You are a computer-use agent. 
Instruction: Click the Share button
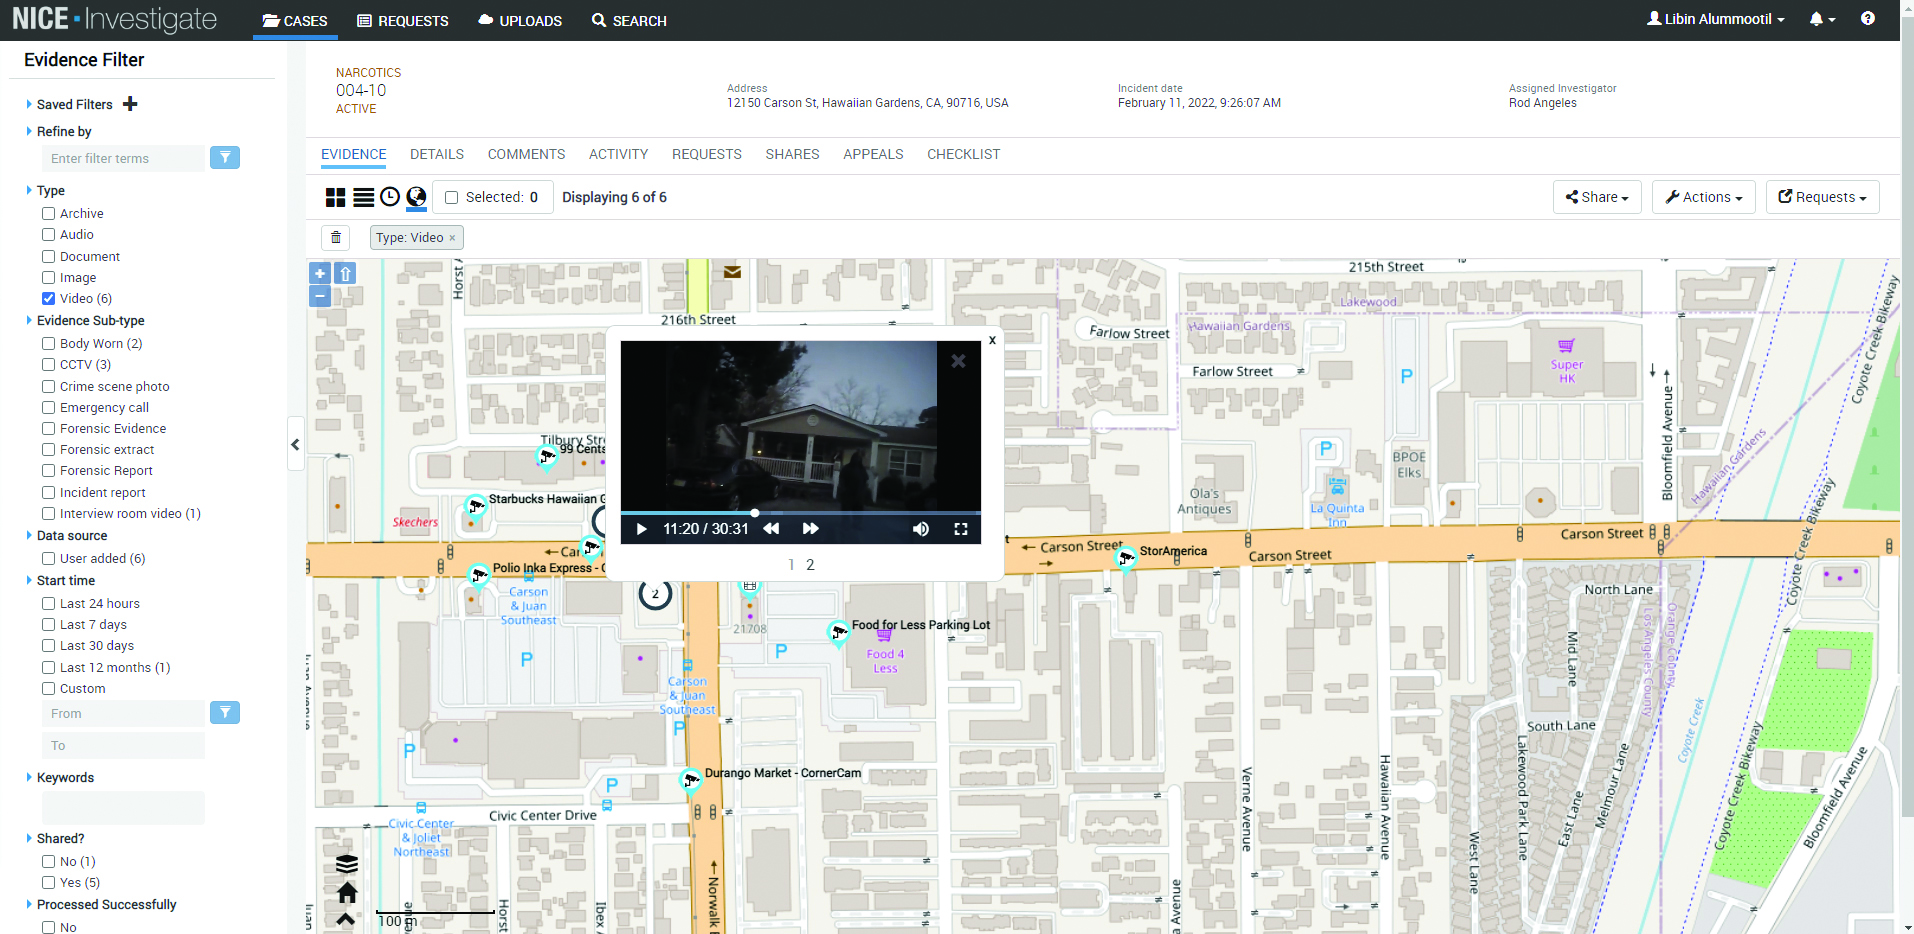(x=1596, y=197)
